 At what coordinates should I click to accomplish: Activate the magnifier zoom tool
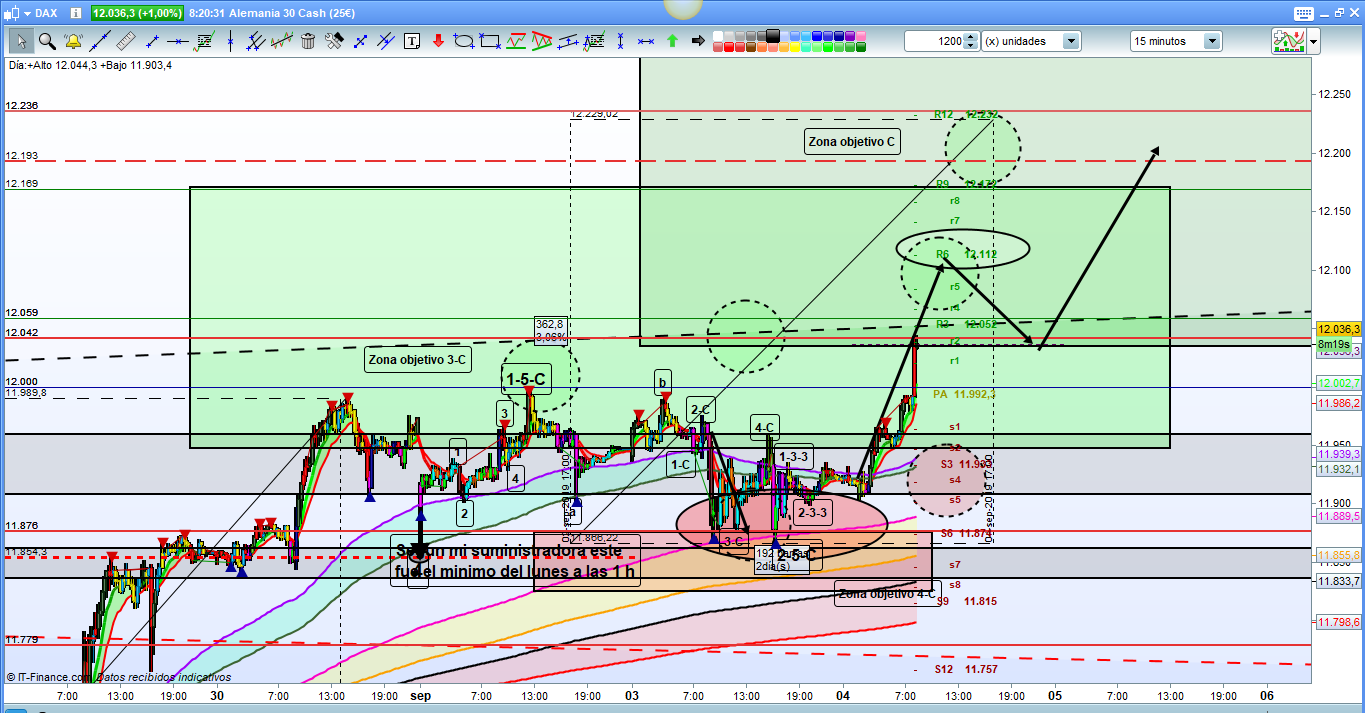pyautogui.click(x=47, y=41)
